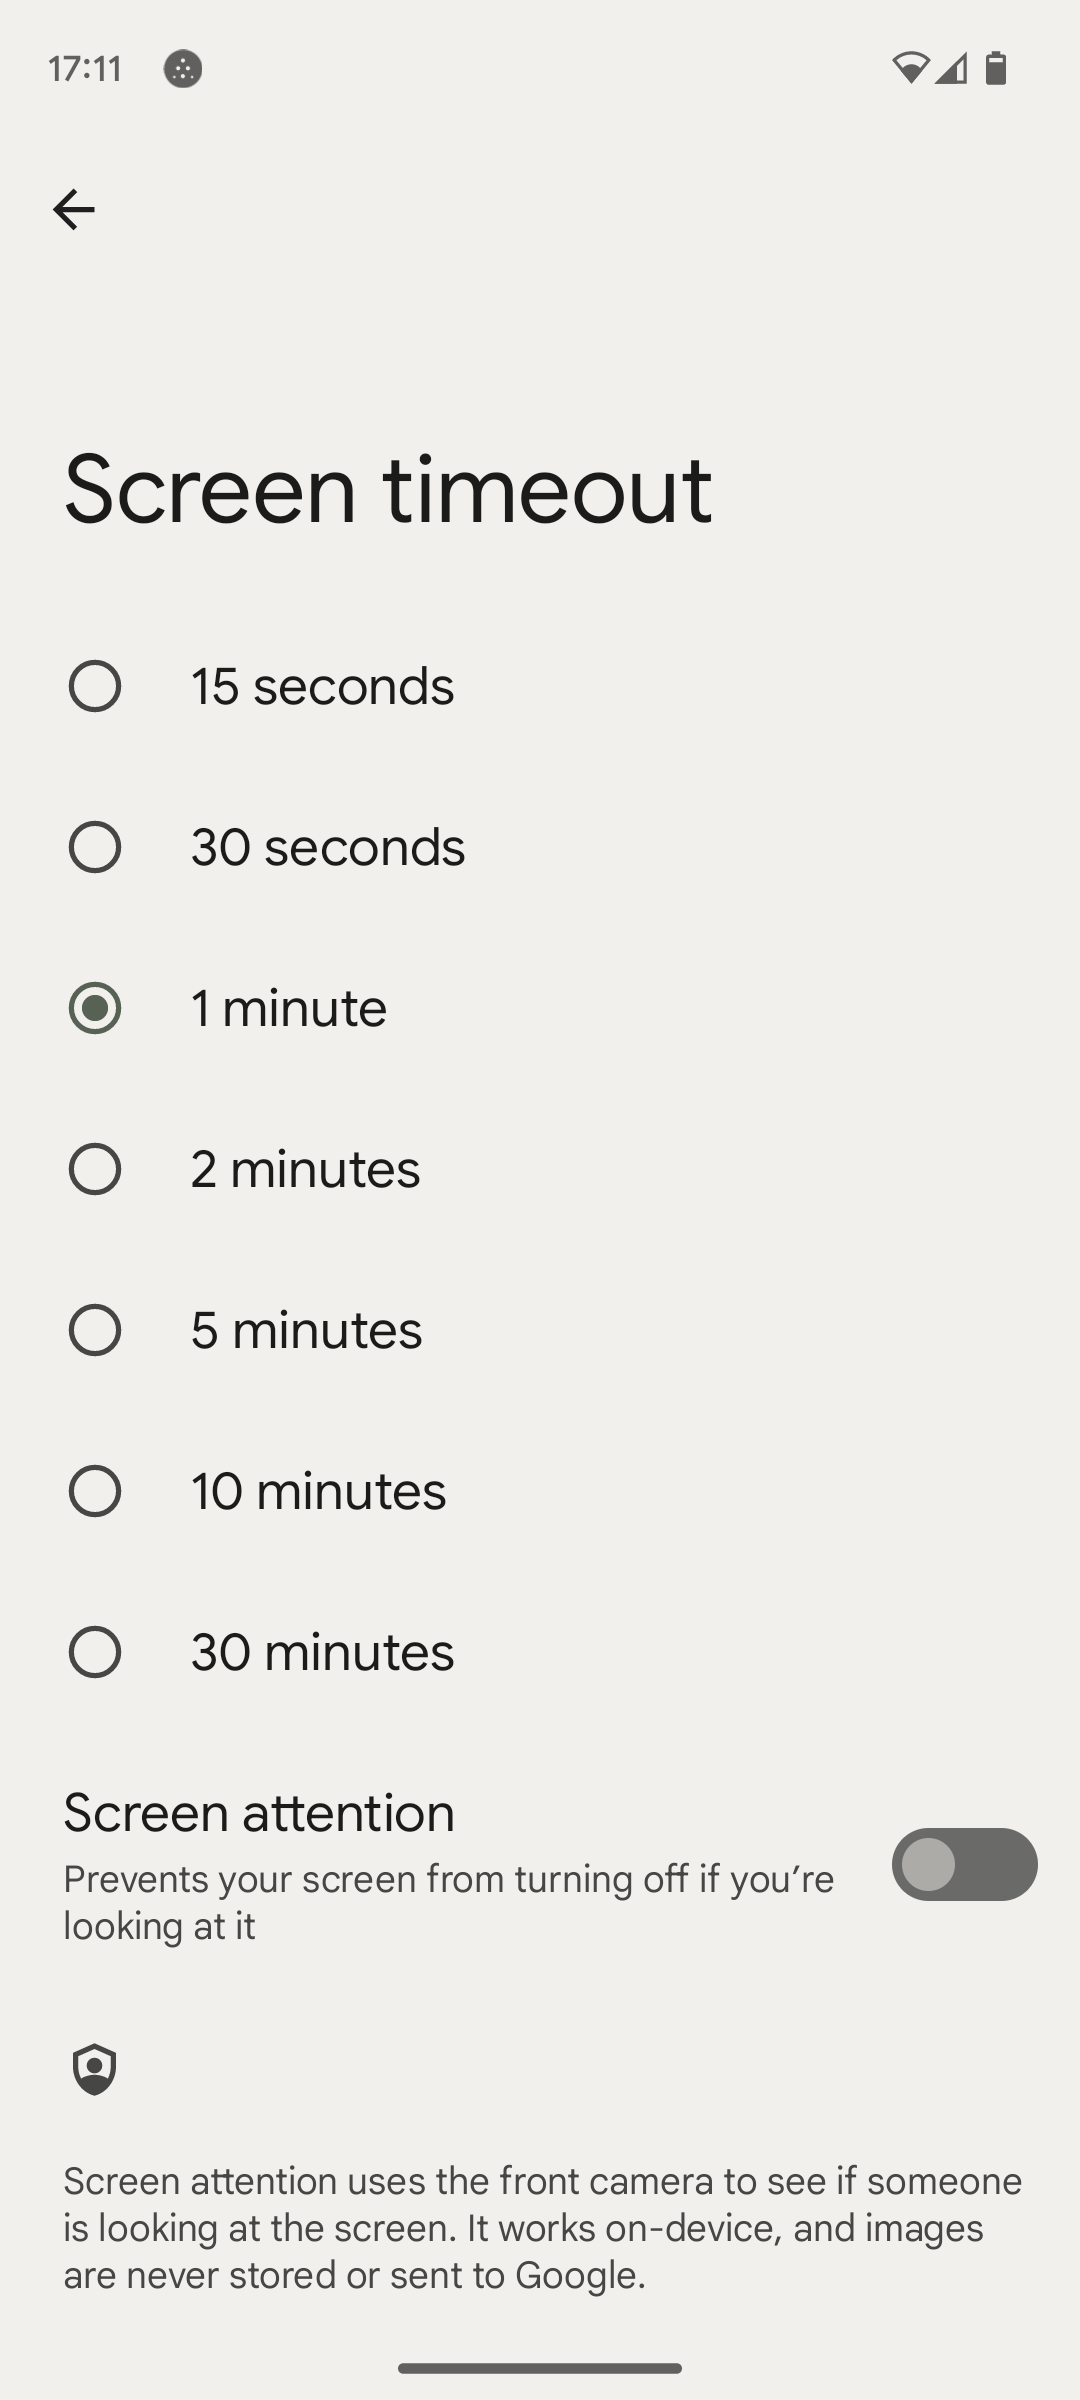Image resolution: width=1080 pixels, height=2400 pixels.
Task: Tap the Screen timeout page title
Action: coord(388,489)
